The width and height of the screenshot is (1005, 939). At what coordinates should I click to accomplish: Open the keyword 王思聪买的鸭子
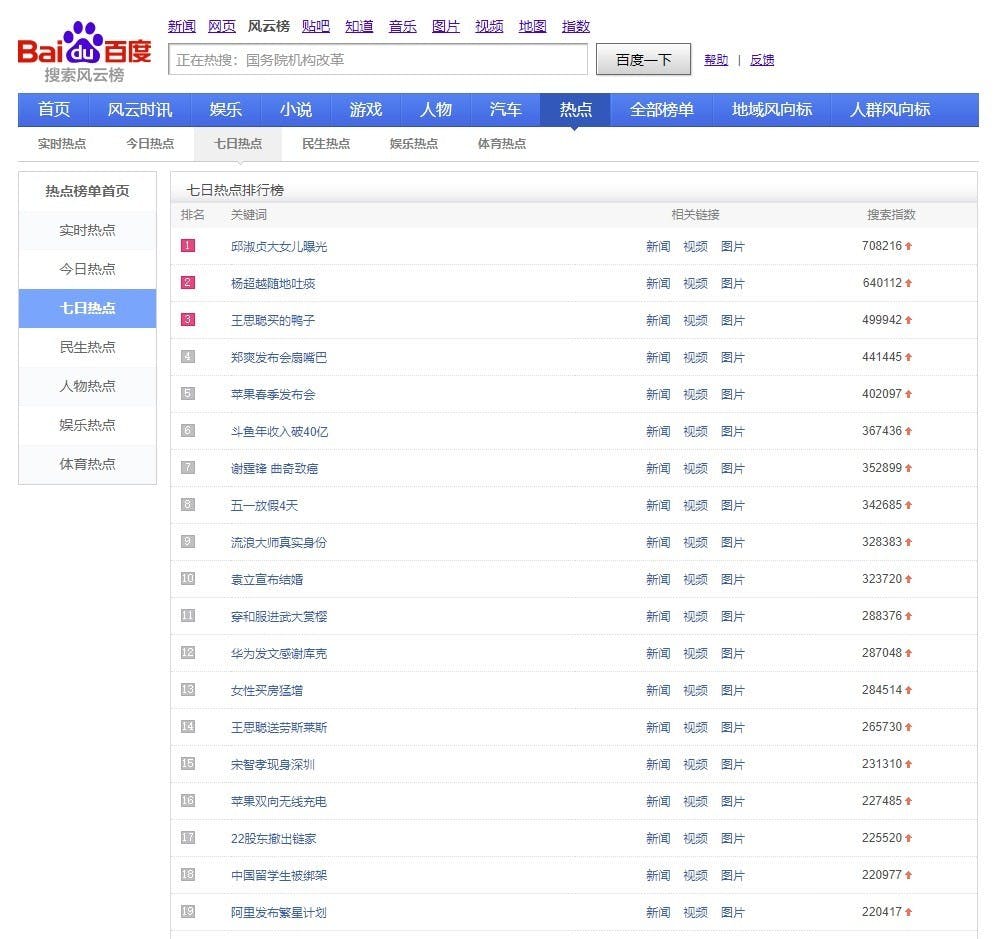[273, 320]
